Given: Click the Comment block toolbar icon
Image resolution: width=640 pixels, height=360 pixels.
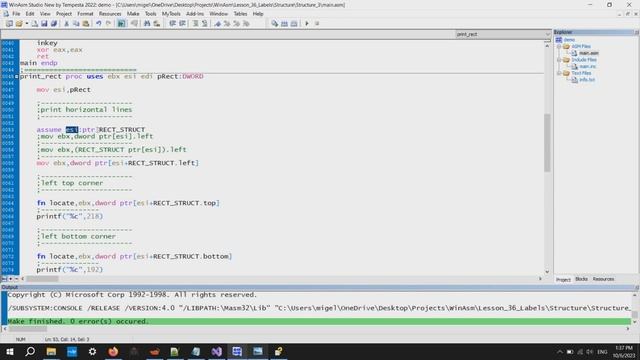Looking at the screenshot, I should pyautogui.click(x=195, y=24).
